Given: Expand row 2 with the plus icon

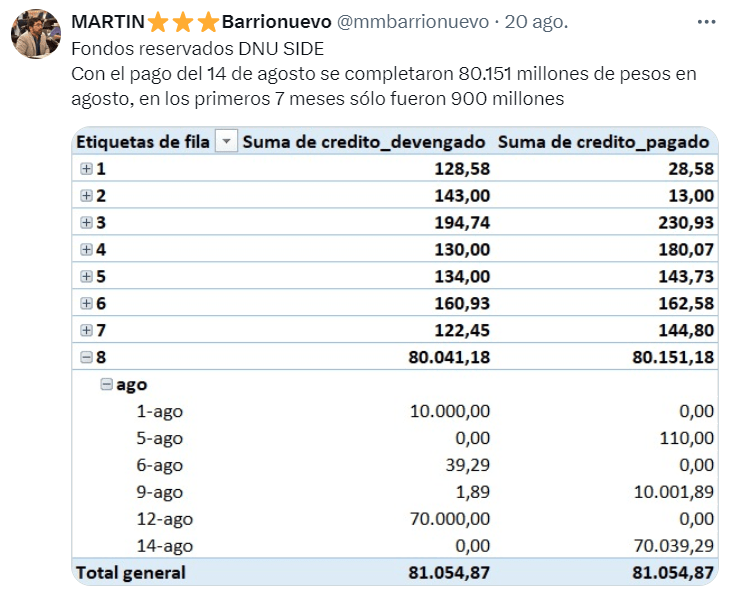Looking at the screenshot, I should click(87, 196).
